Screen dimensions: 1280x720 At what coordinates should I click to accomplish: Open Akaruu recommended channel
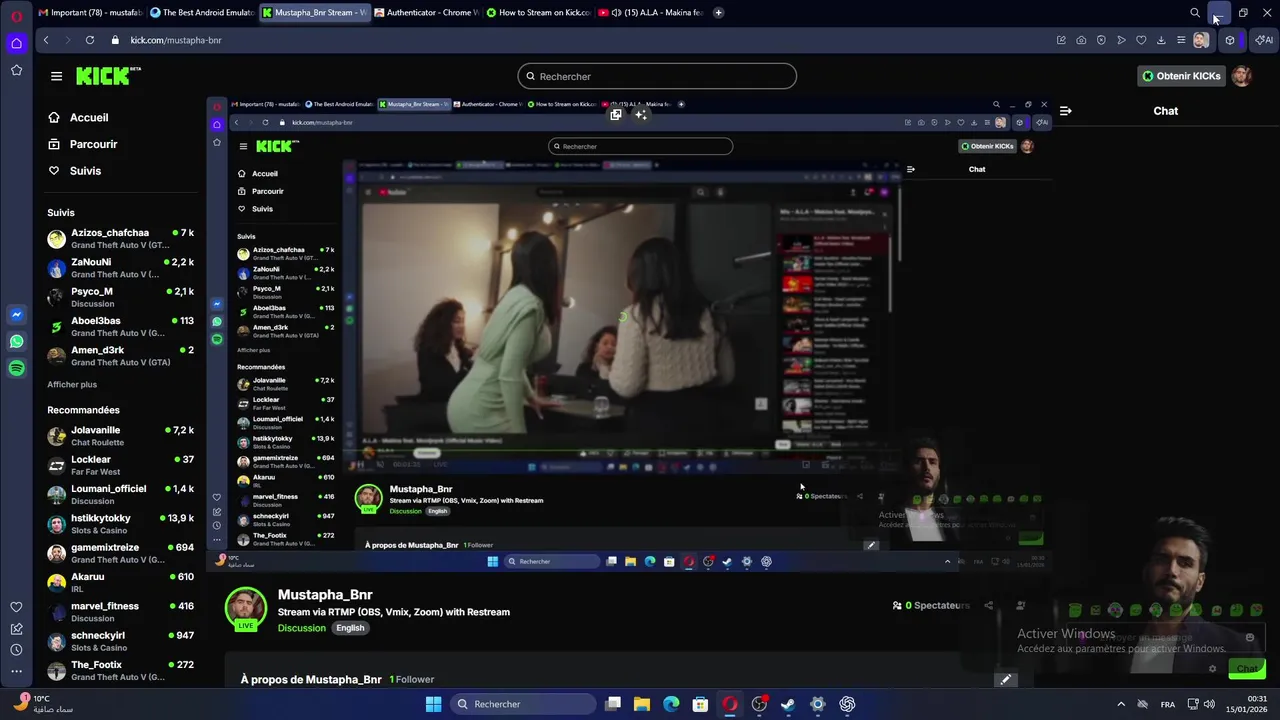click(x=120, y=582)
